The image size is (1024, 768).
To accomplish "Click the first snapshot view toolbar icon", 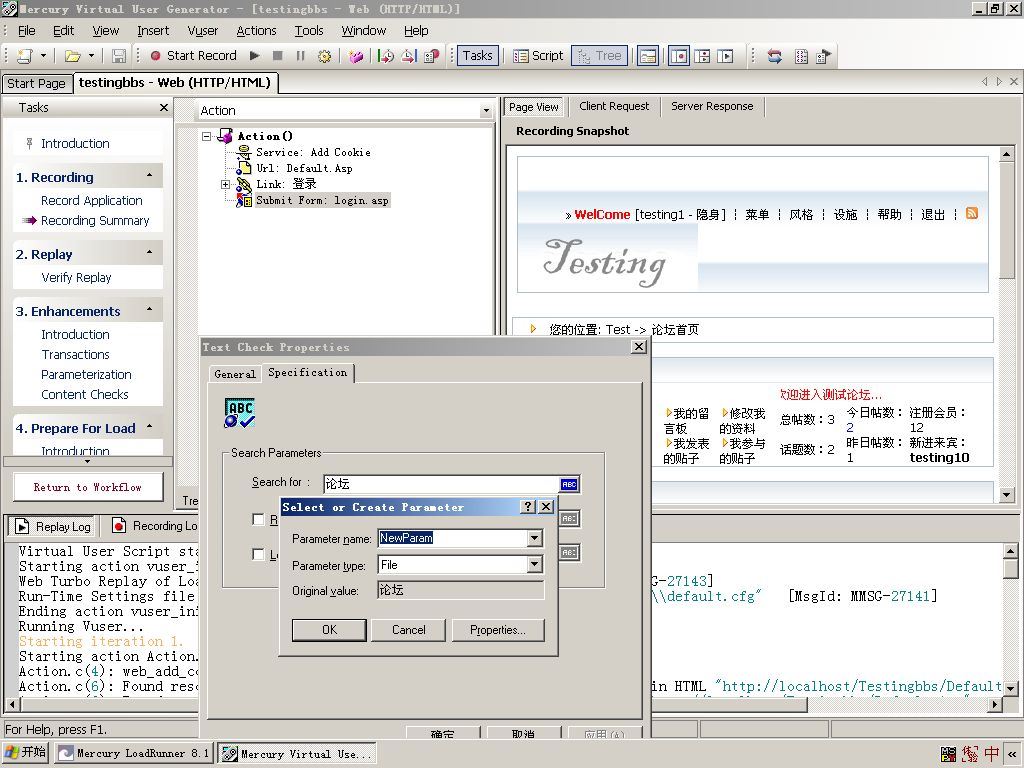I will (679, 56).
